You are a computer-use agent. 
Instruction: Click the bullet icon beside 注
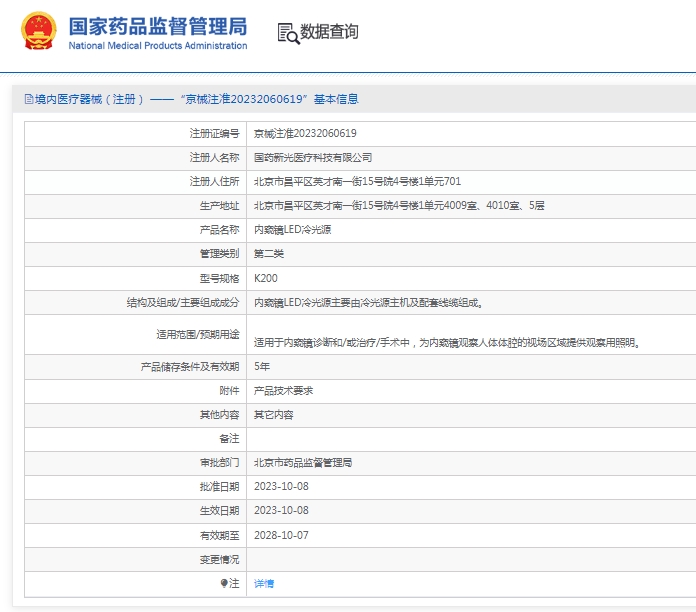(224, 583)
